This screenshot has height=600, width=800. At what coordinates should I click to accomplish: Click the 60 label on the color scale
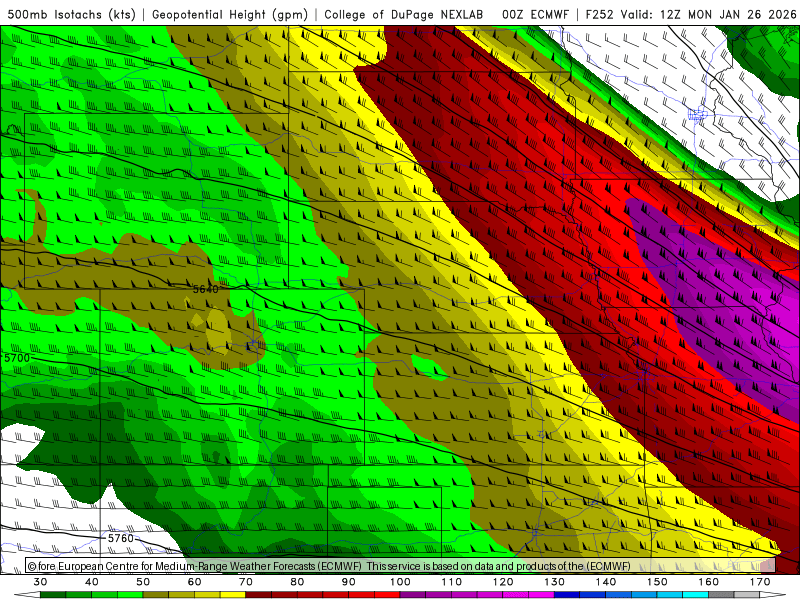tap(194, 582)
